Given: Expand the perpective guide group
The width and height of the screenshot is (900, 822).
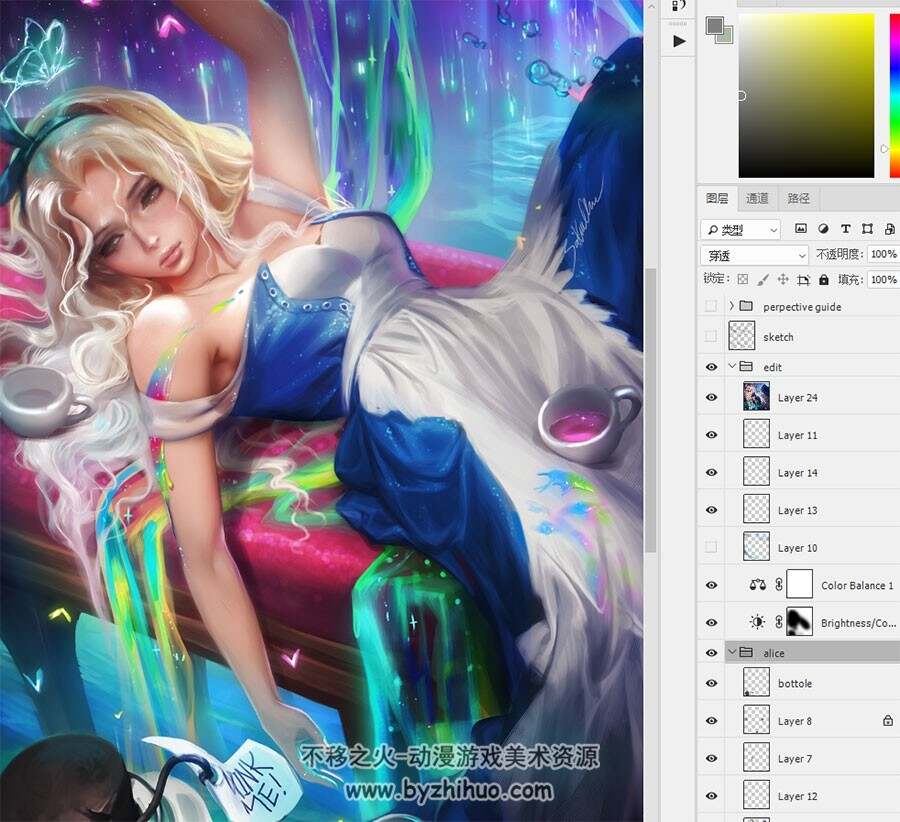Looking at the screenshot, I should click(x=731, y=306).
